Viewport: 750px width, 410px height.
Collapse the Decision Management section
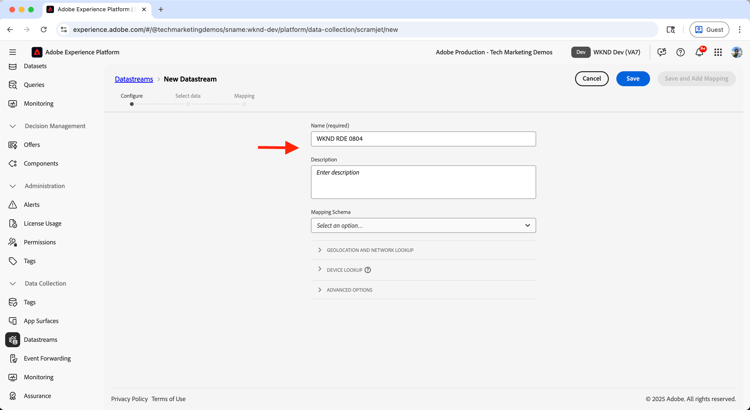(x=13, y=126)
